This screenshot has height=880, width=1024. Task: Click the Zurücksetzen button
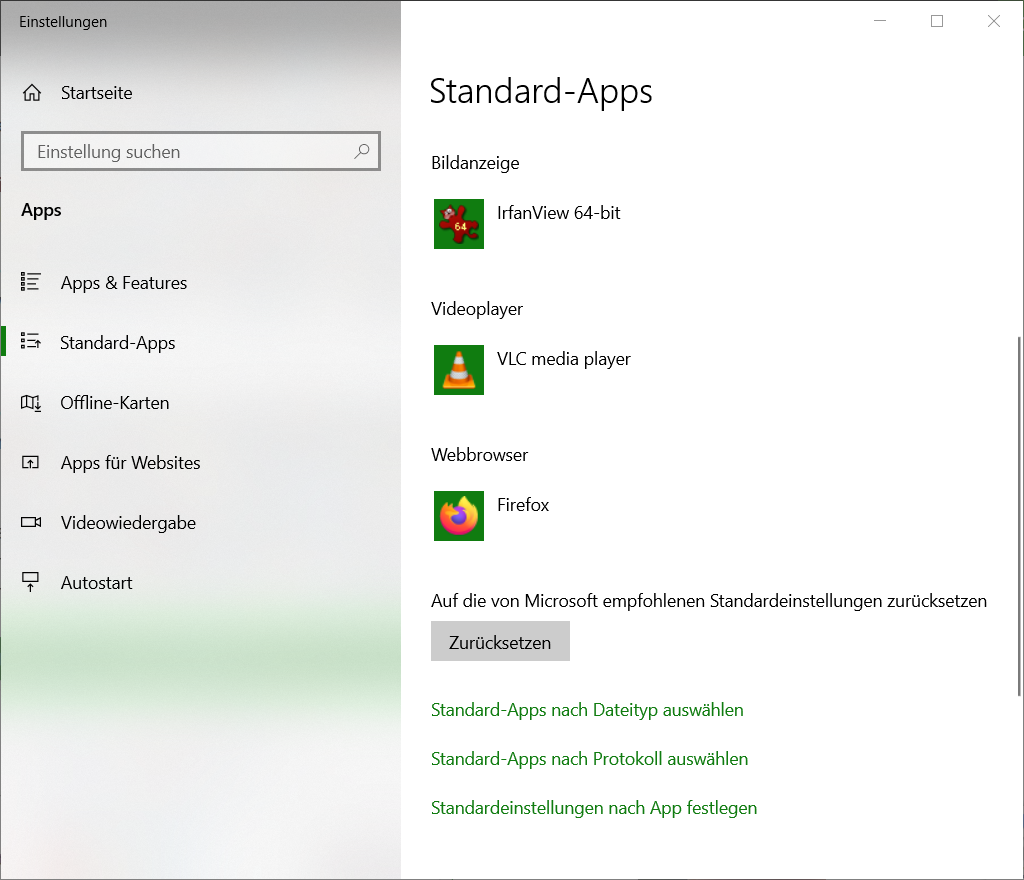pos(500,641)
